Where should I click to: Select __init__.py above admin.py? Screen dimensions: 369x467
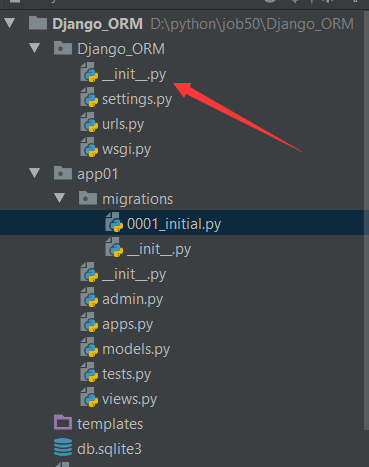pos(134,274)
